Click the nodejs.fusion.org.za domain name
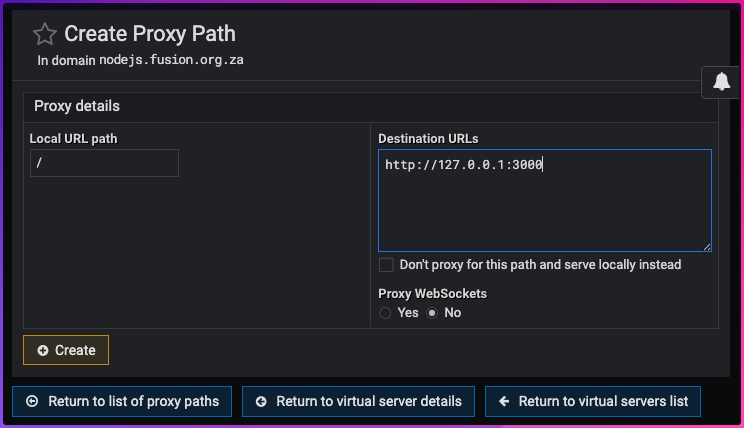744x428 pixels. point(171,60)
